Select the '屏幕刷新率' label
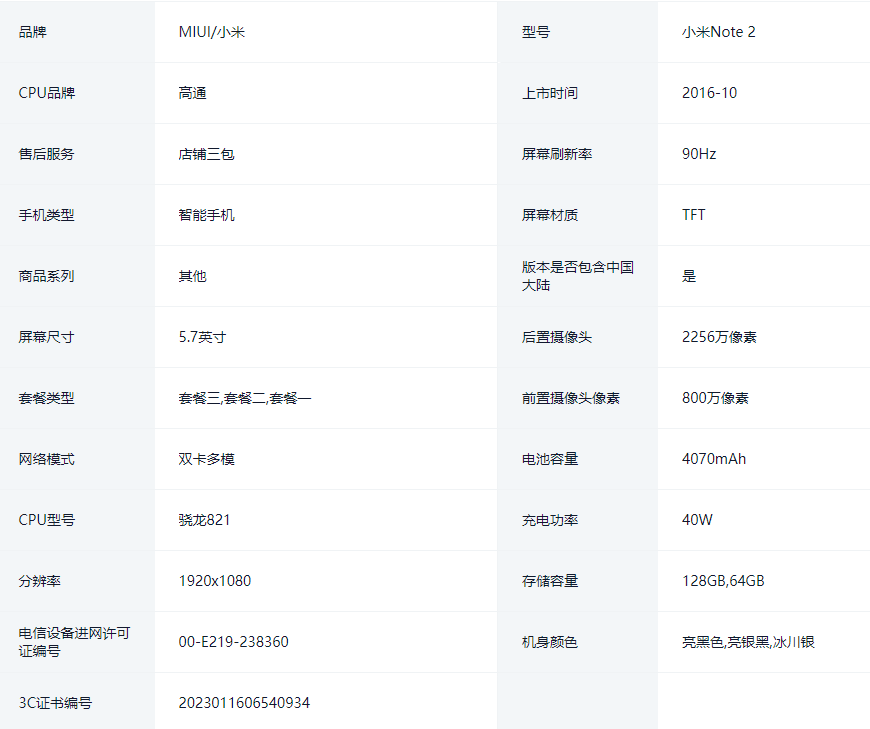Viewport: 870px width, 729px height. coord(557,154)
